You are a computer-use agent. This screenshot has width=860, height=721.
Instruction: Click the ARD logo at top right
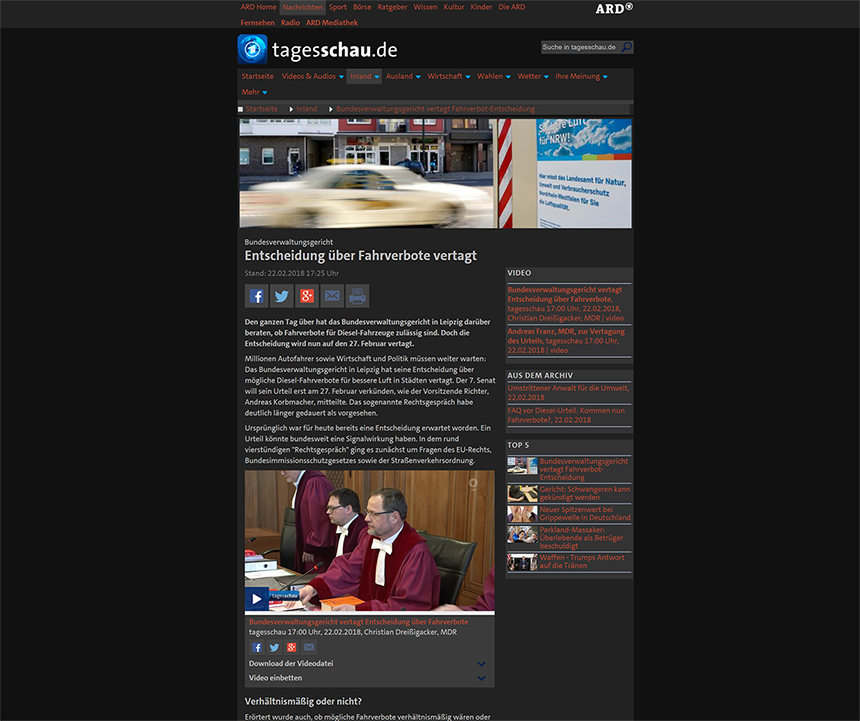pyautogui.click(x=614, y=8)
